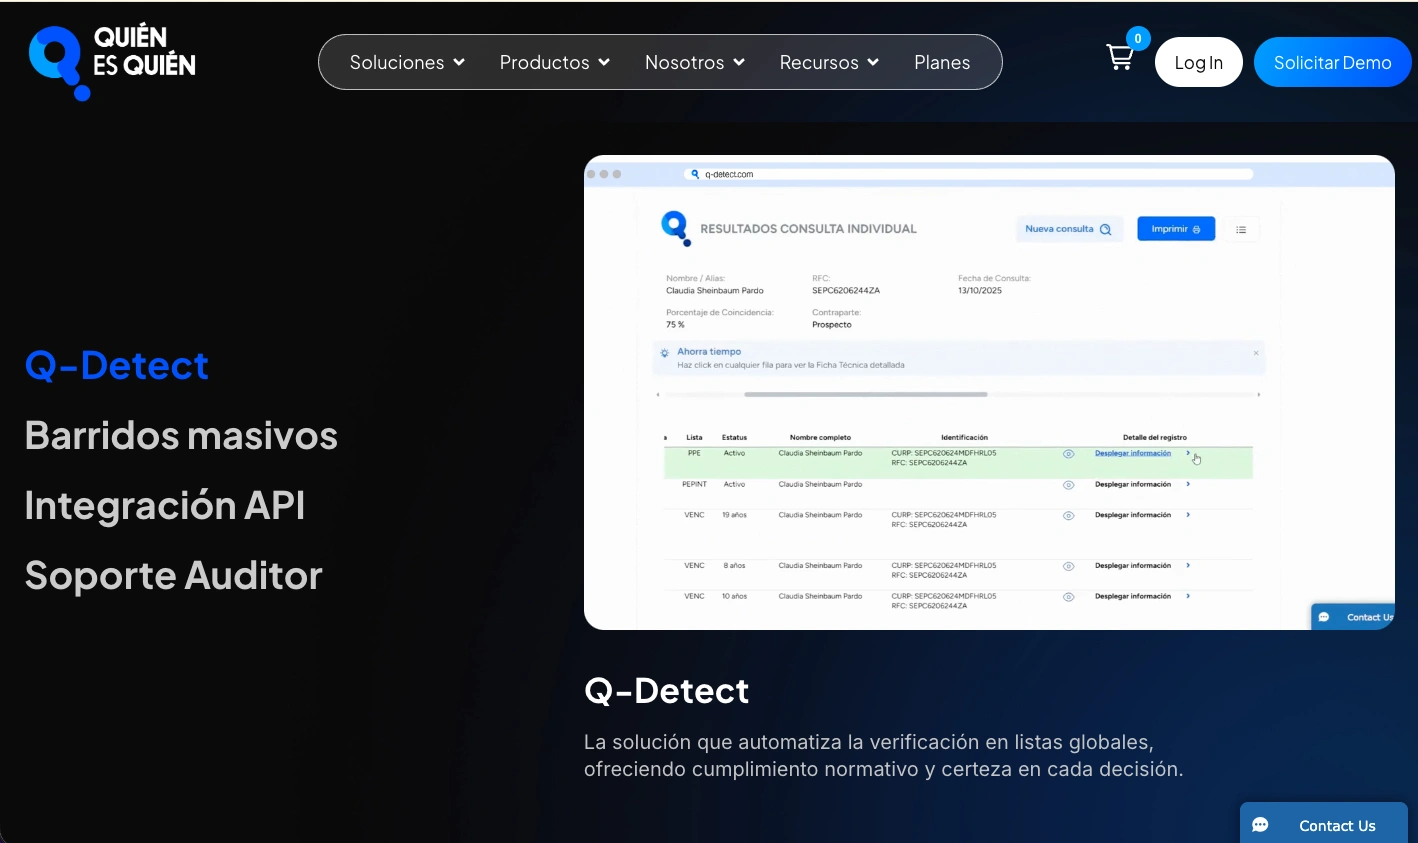Click the Nueva consulta button

tap(1069, 229)
